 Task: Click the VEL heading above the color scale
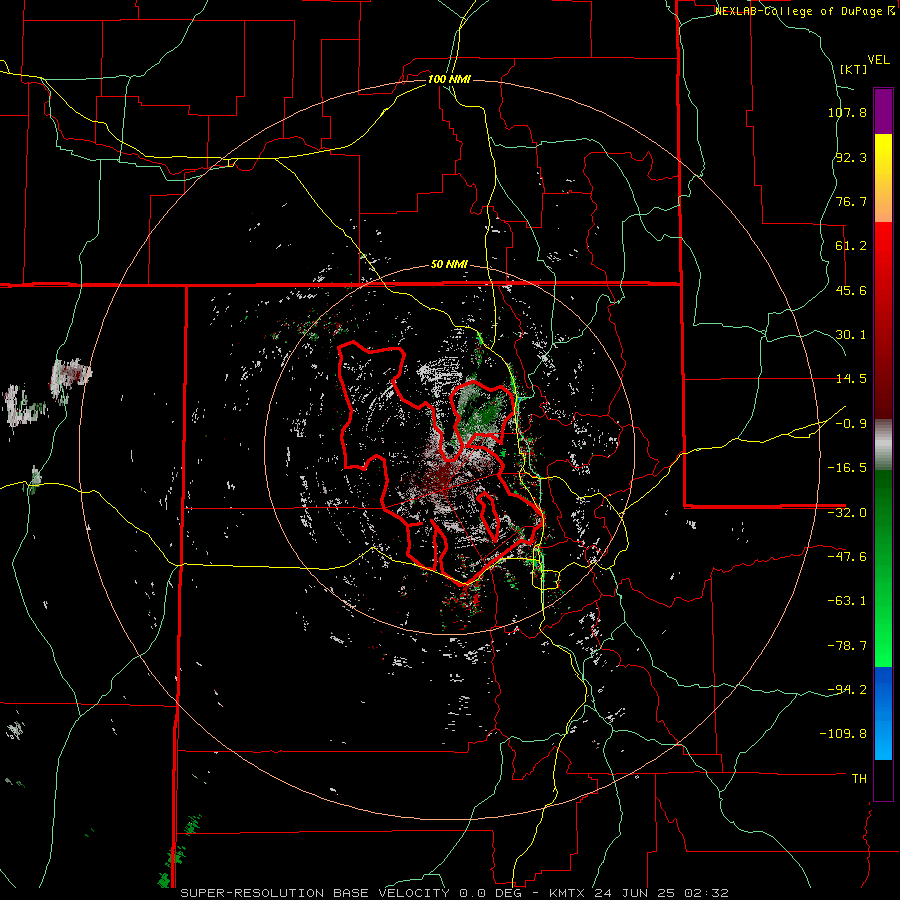(x=879, y=60)
